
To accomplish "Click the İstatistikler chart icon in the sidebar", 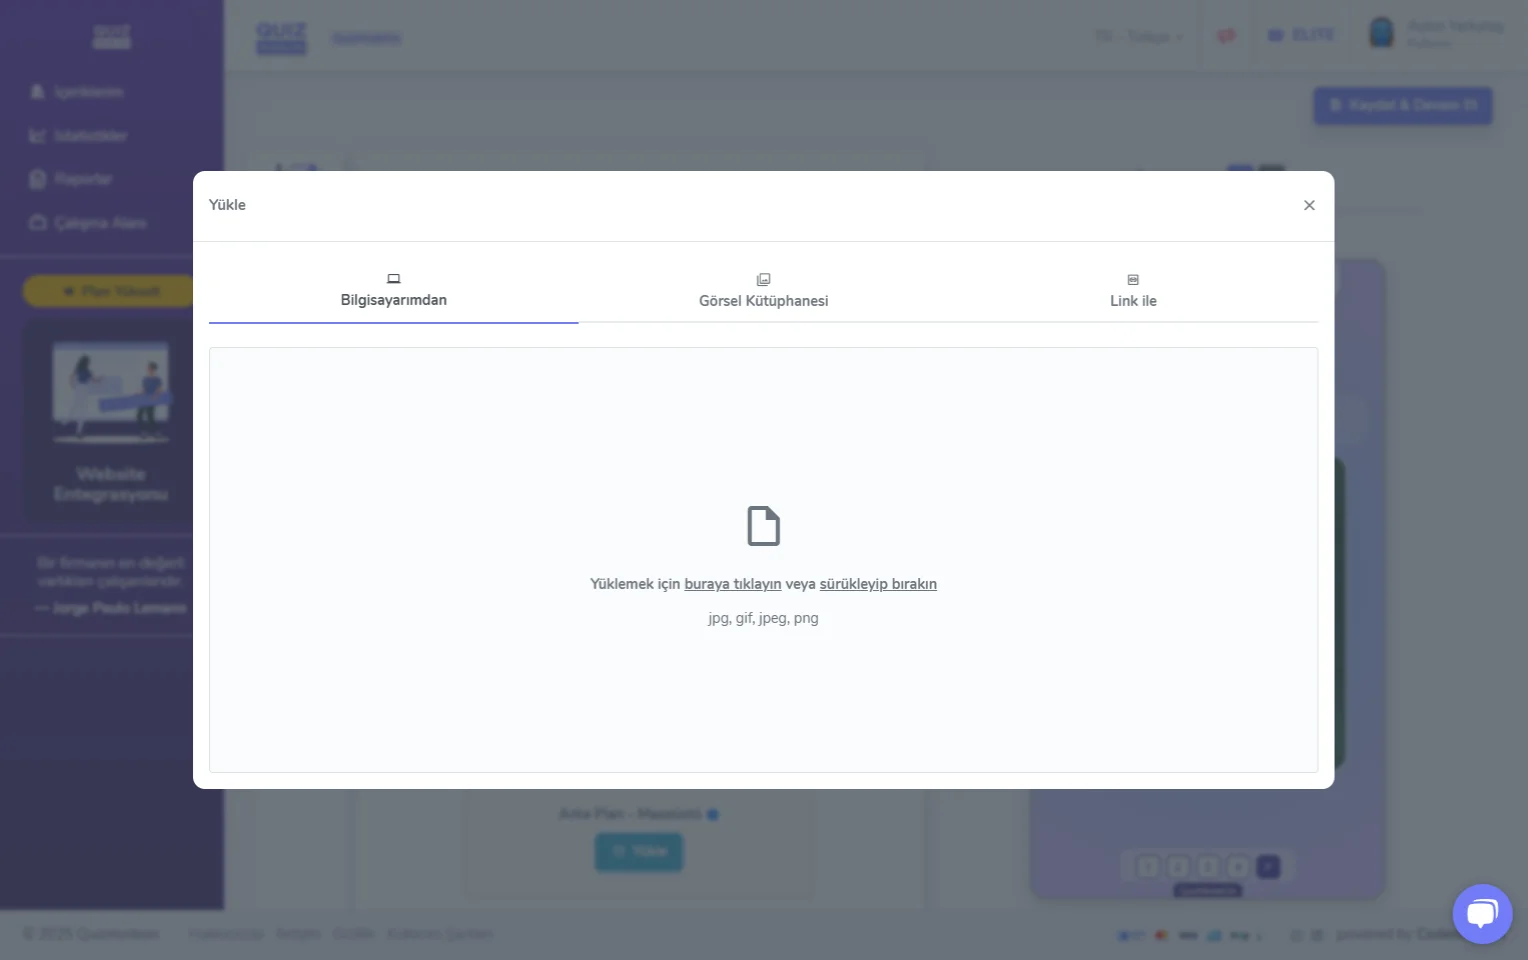I will 37,136.
